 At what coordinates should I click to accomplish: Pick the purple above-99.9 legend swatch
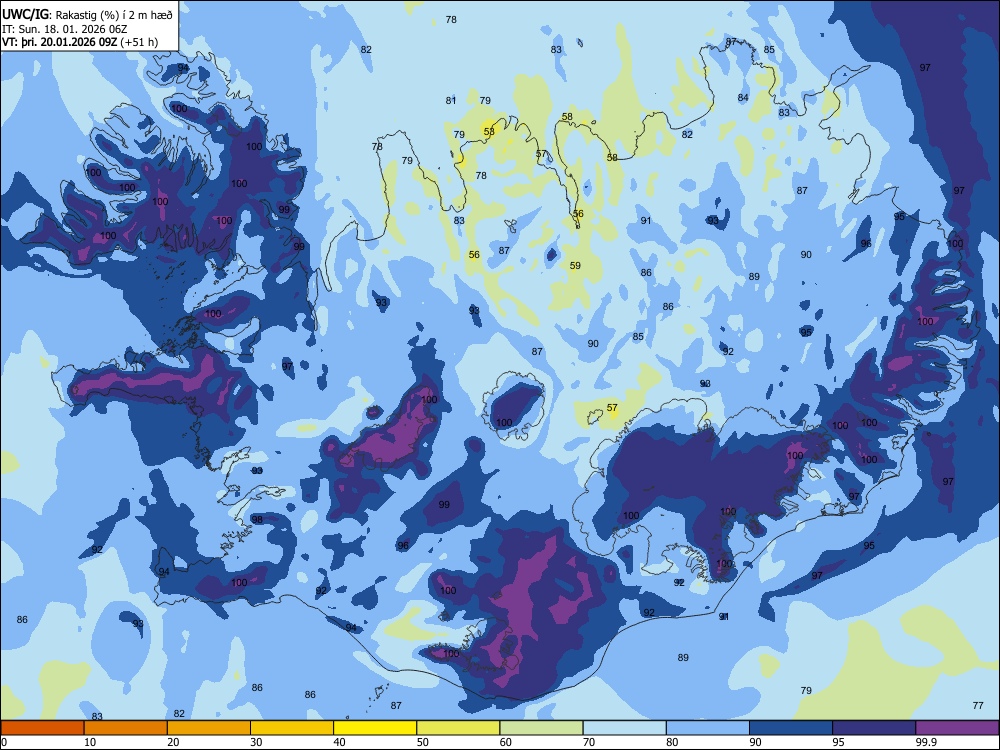(957, 728)
